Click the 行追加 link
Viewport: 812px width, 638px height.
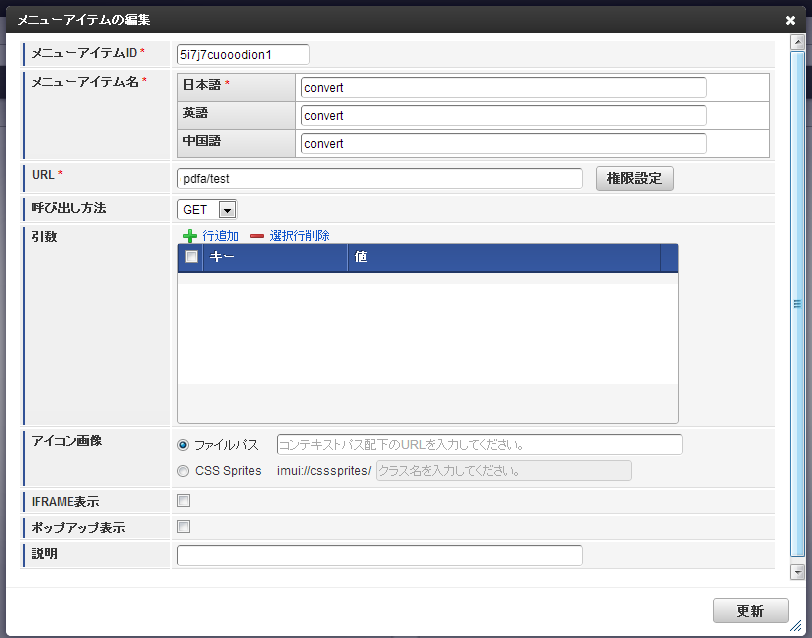pyautogui.click(x=221, y=236)
